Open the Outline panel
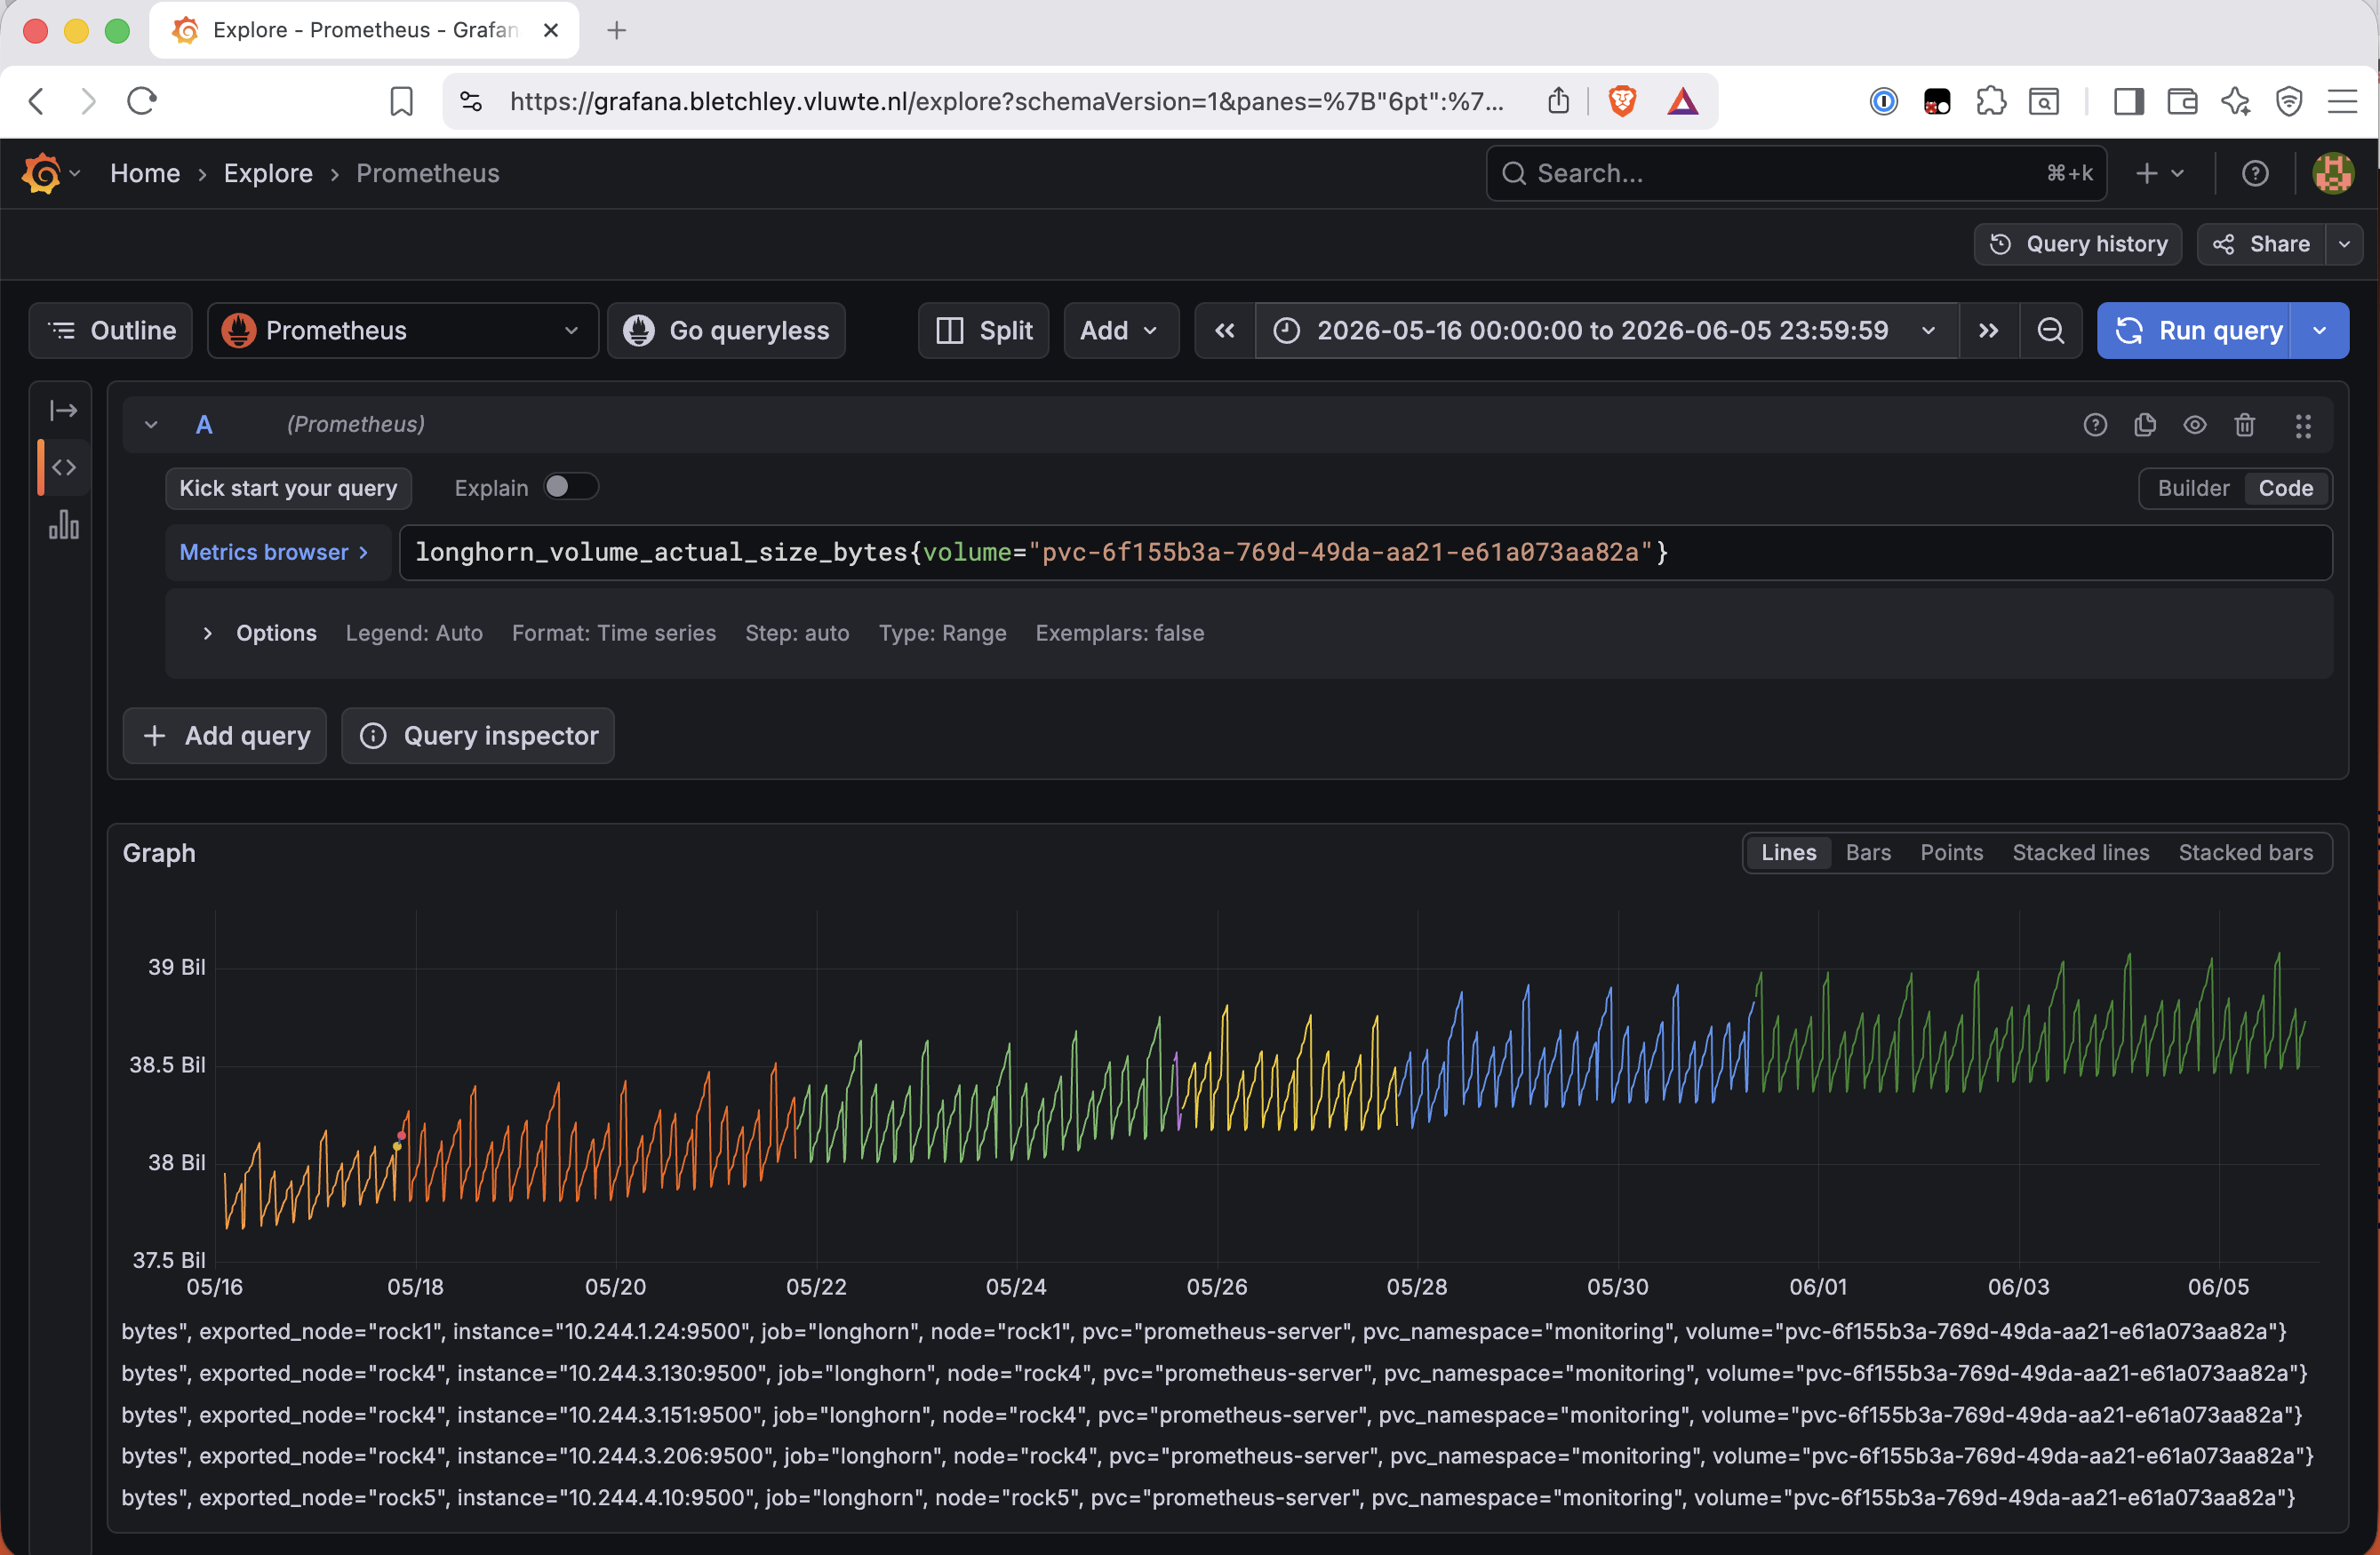 (x=111, y=331)
